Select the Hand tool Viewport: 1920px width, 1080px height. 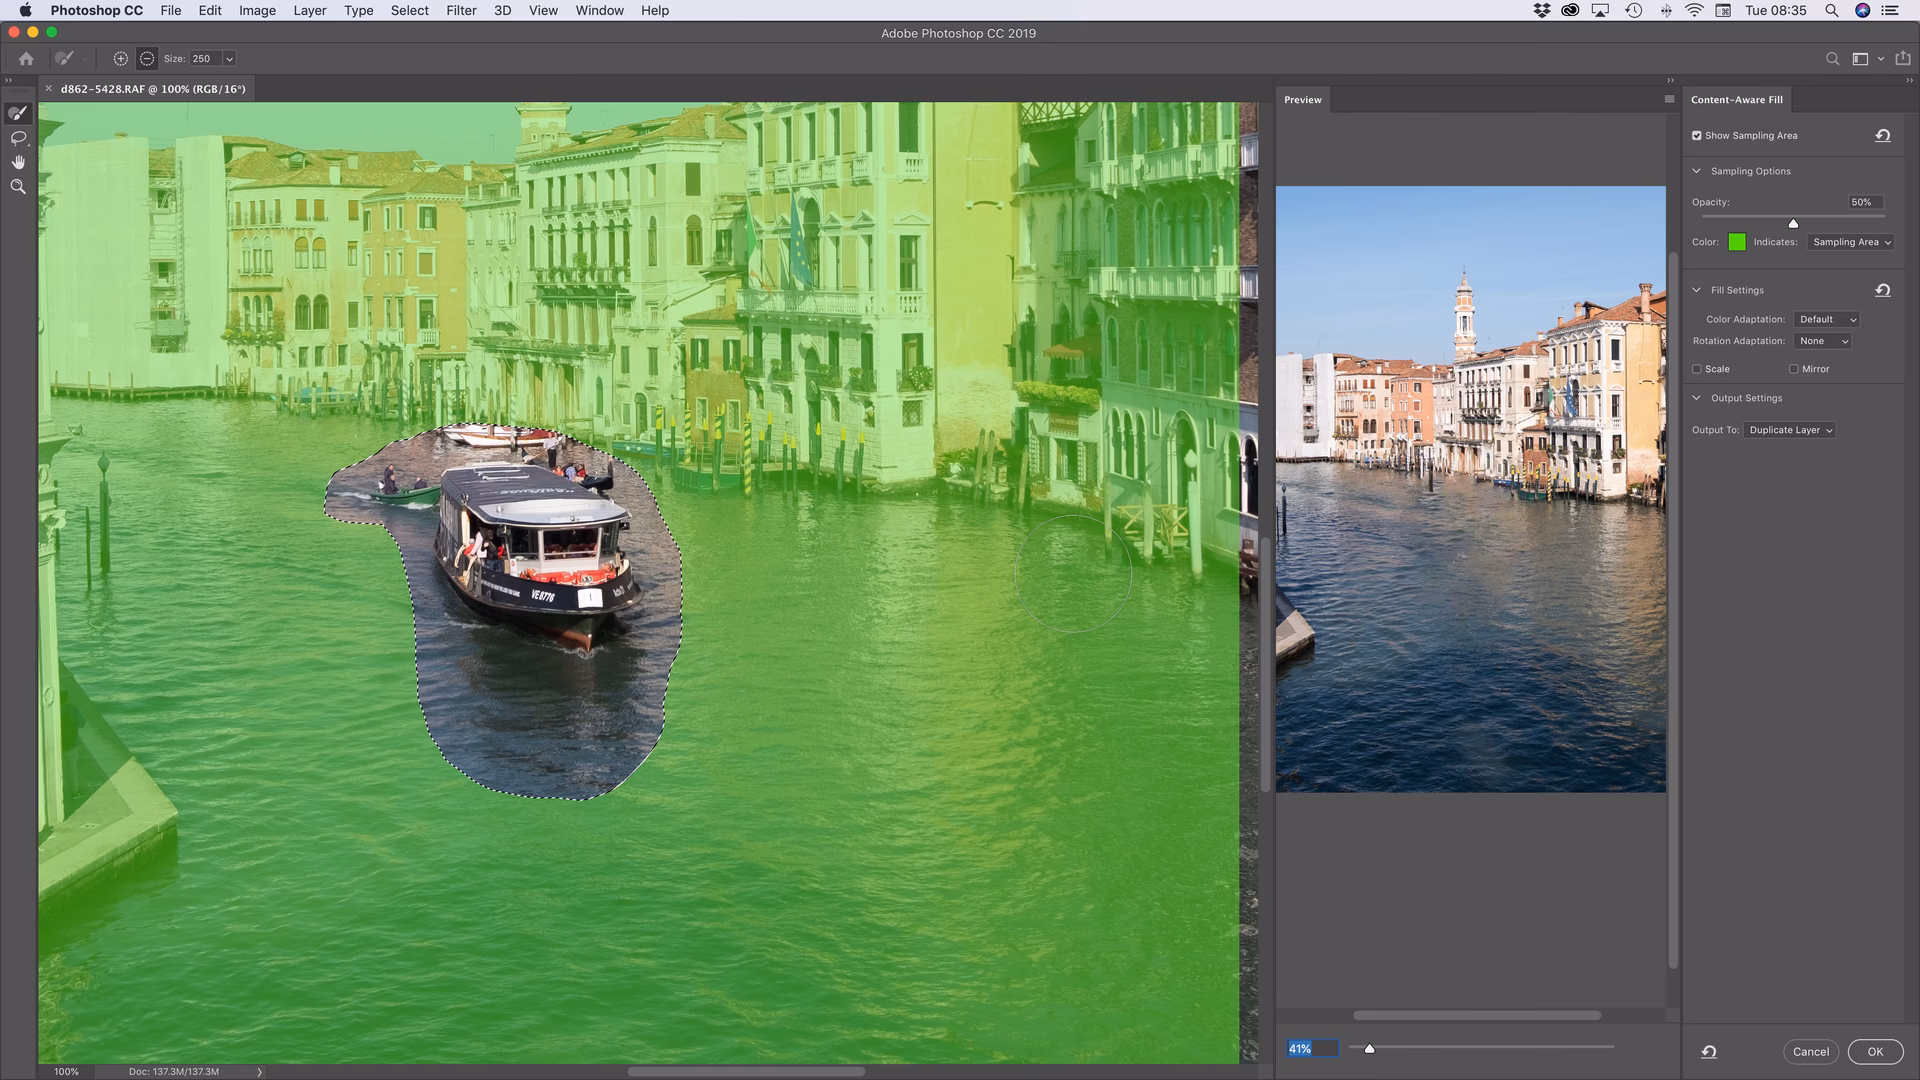coord(17,162)
